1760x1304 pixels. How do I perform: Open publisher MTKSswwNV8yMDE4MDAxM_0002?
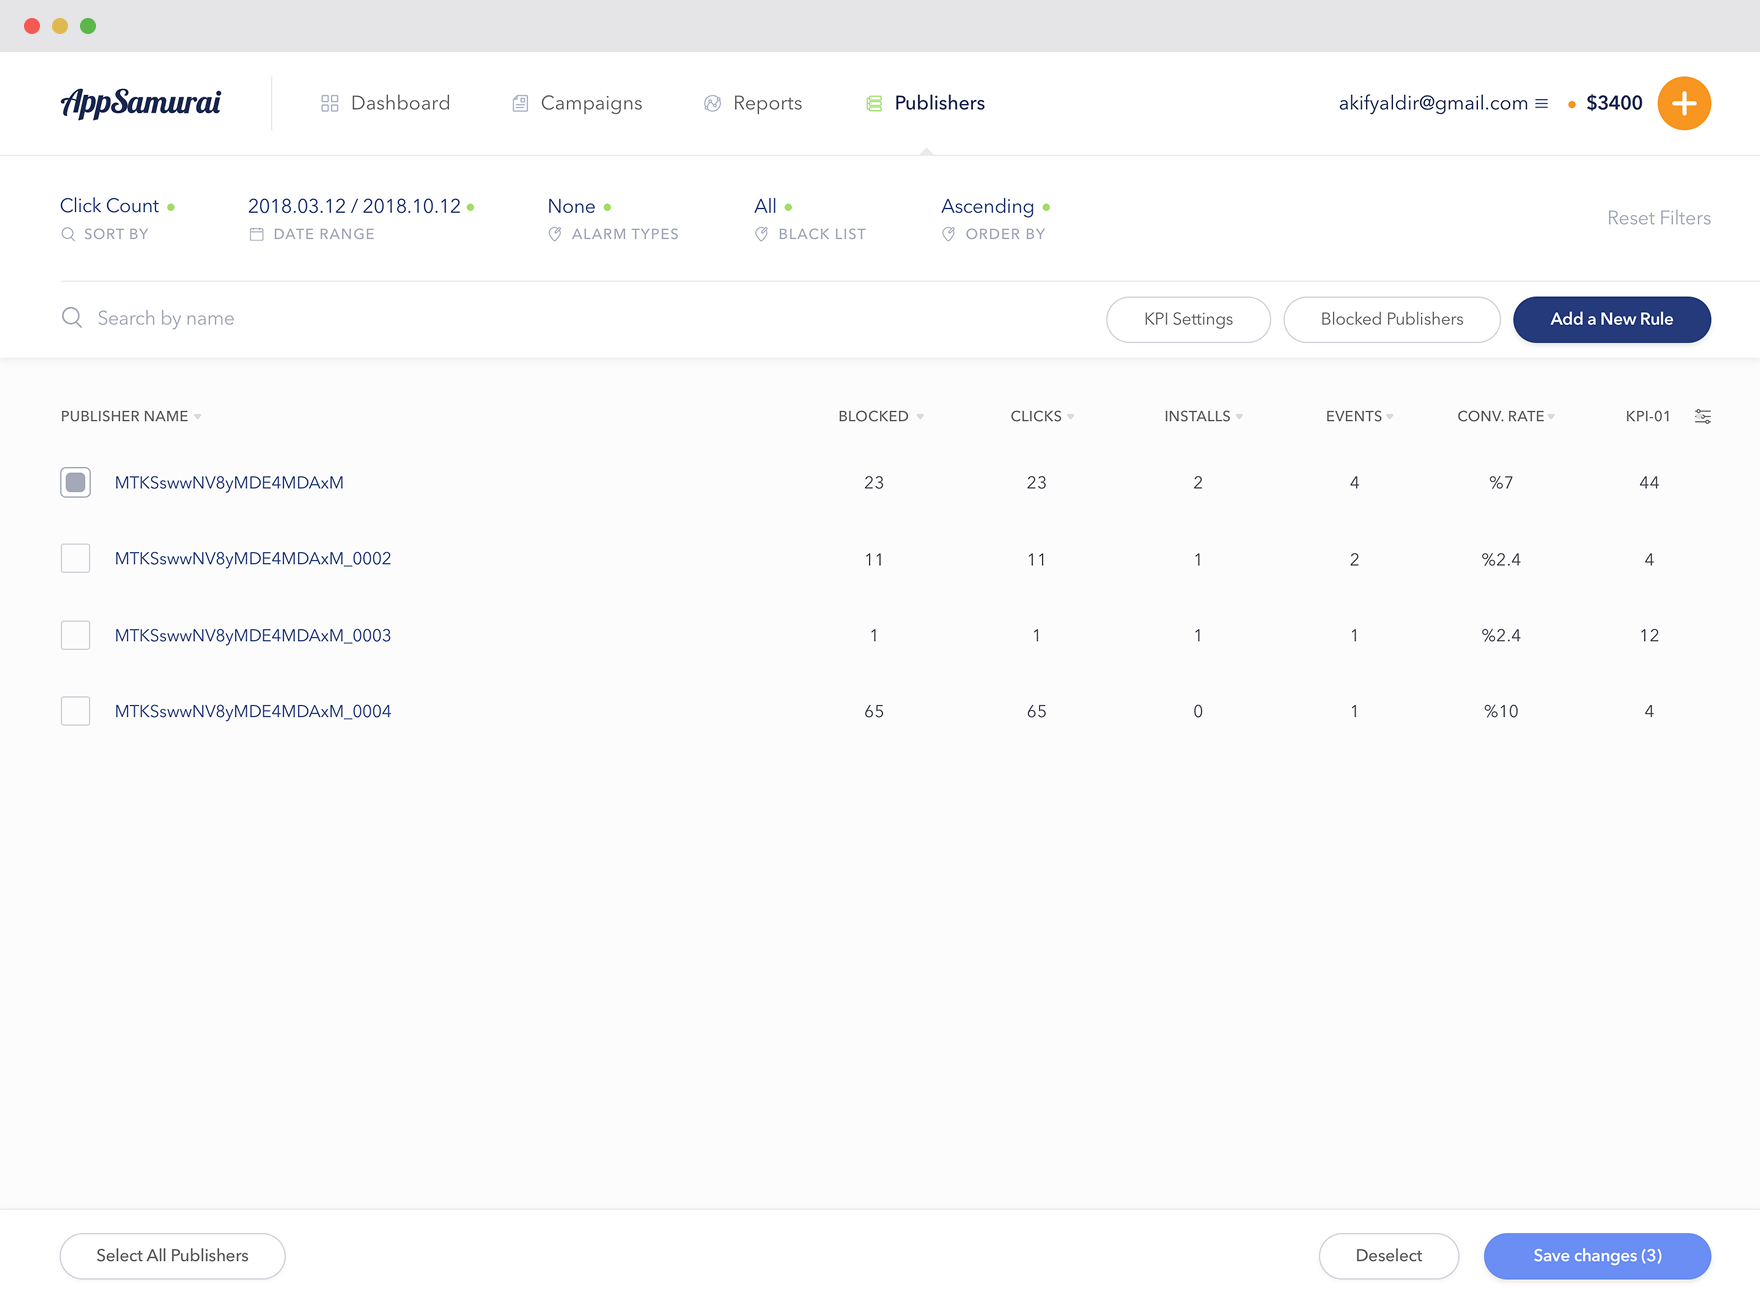(x=253, y=558)
